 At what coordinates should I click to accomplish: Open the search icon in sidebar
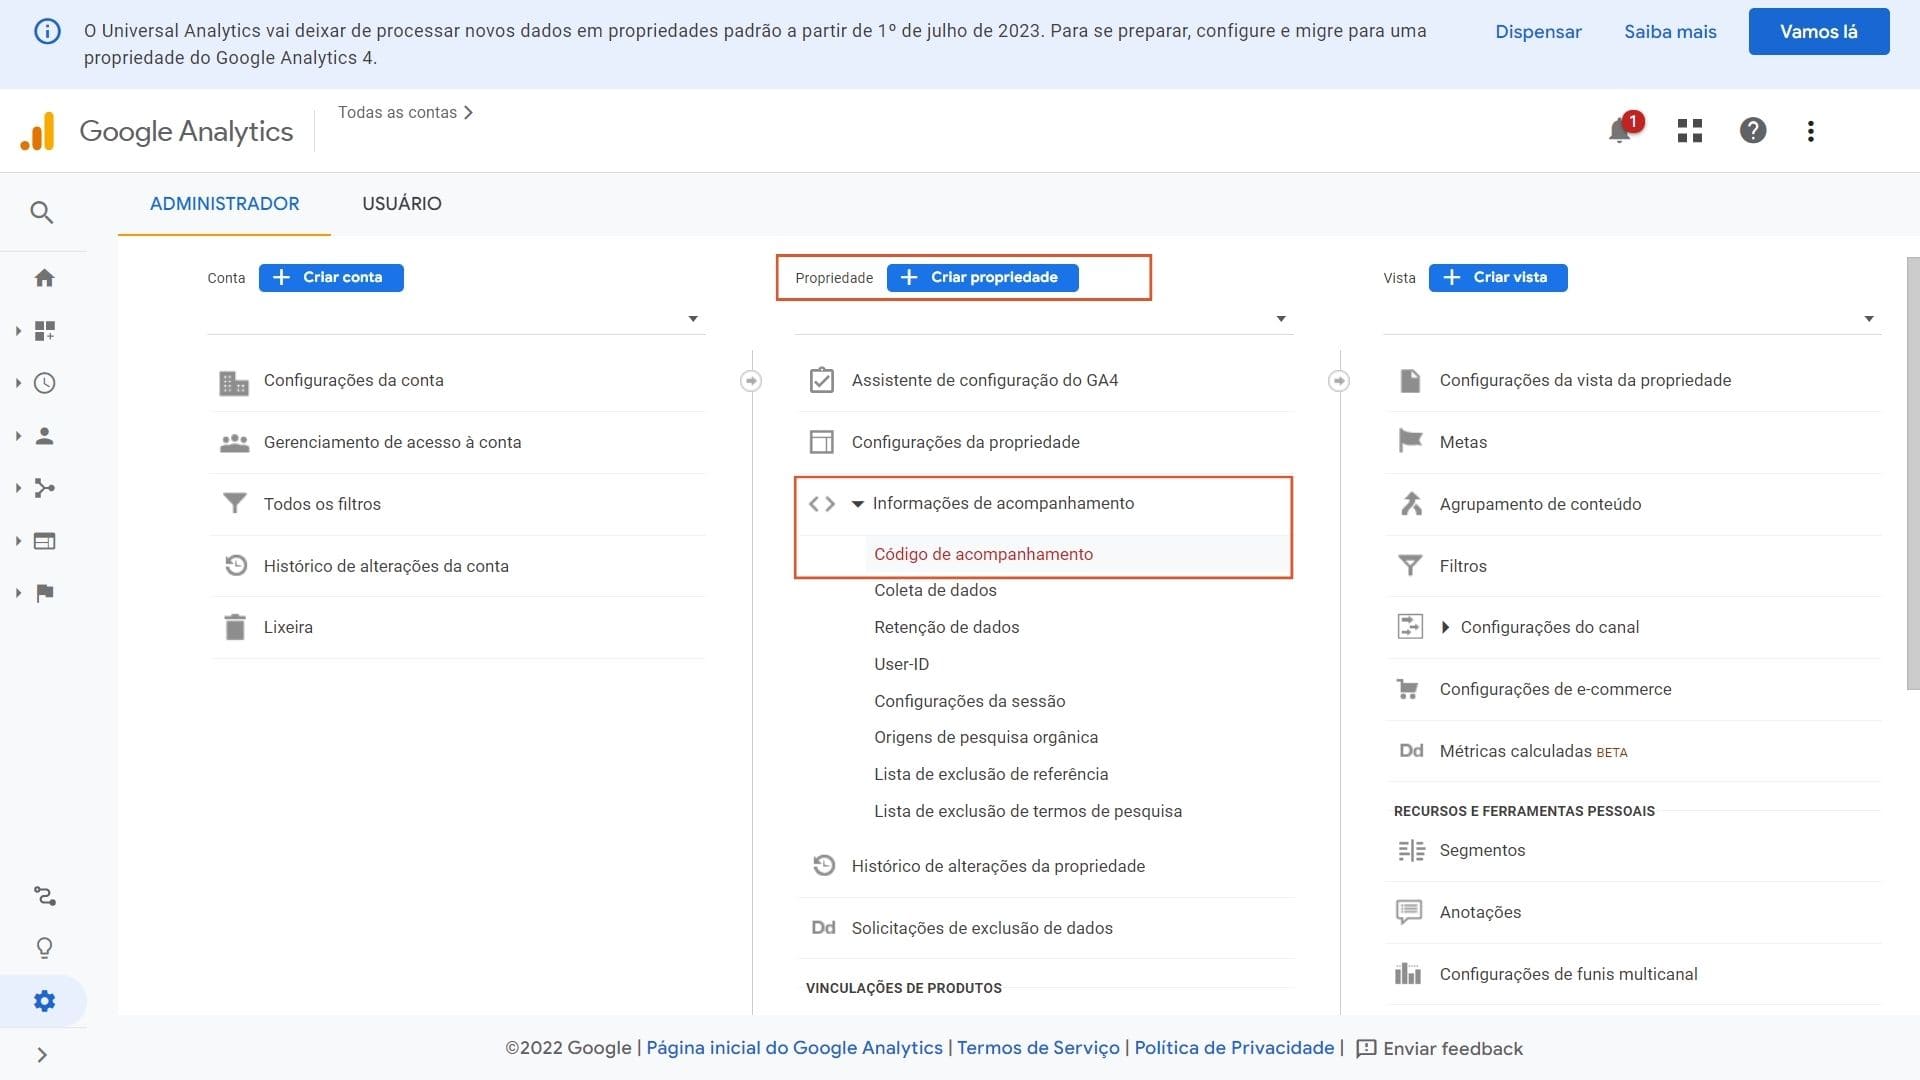pyautogui.click(x=42, y=212)
